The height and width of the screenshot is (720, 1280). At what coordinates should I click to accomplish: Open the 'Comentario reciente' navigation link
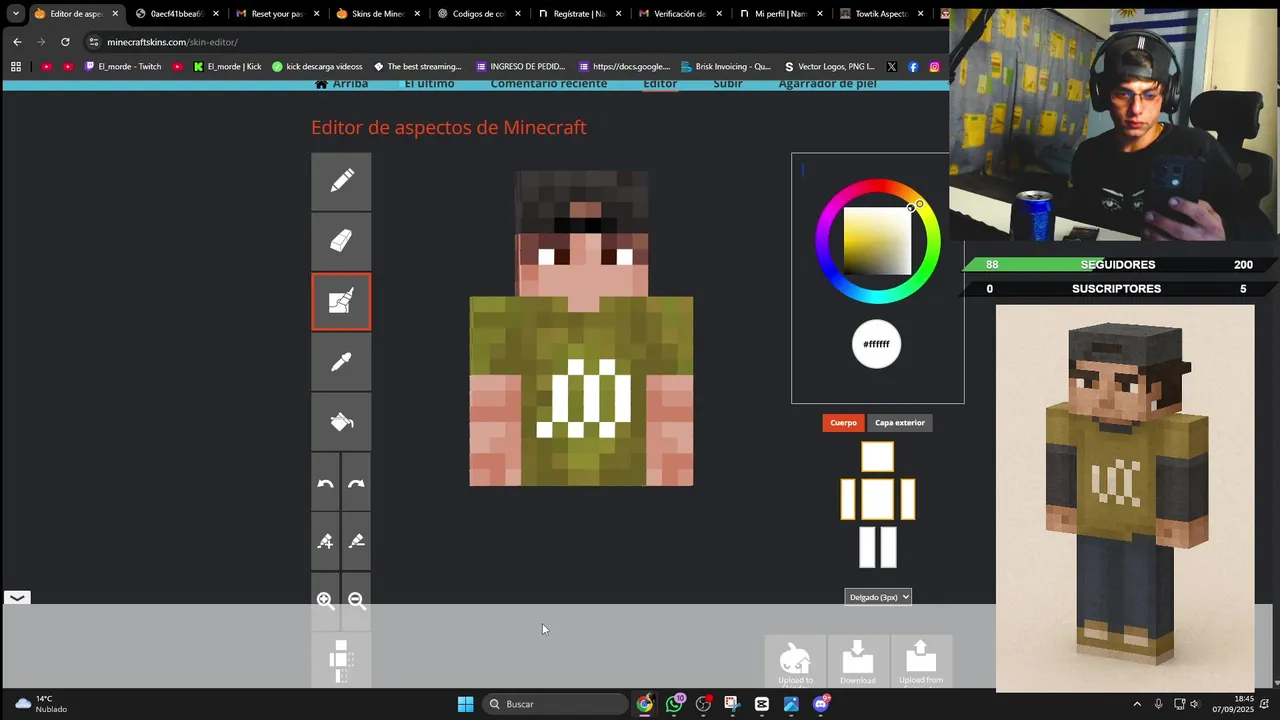[549, 83]
